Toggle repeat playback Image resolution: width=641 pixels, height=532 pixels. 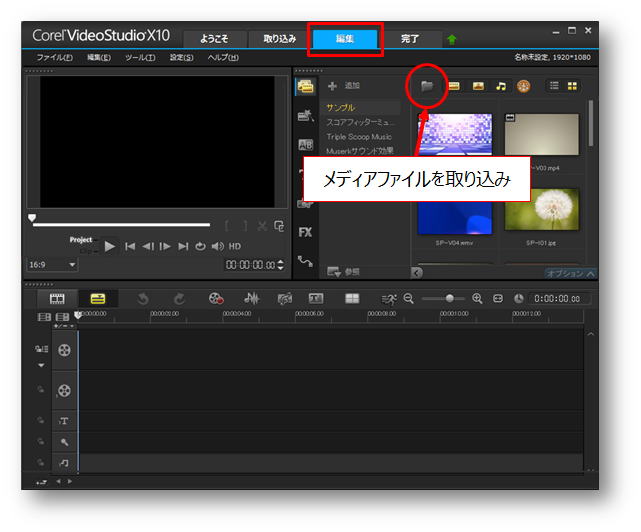click(x=200, y=246)
